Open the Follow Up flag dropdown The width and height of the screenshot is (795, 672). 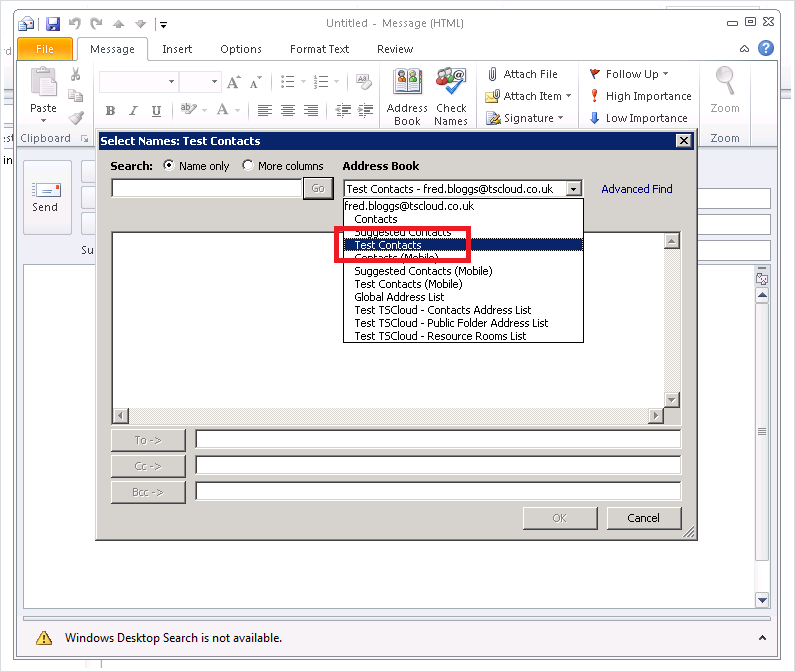coord(629,74)
